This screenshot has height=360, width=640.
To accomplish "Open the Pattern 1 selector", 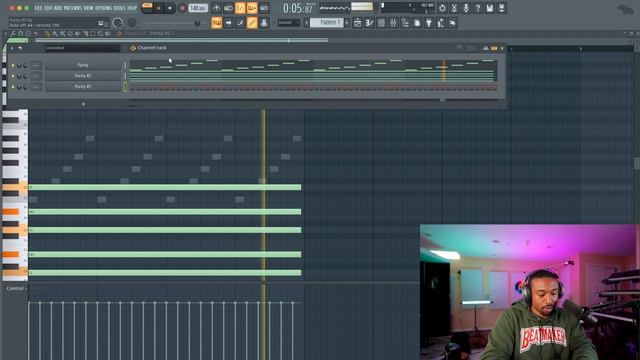I will pyautogui.click(x=327, y=23).
